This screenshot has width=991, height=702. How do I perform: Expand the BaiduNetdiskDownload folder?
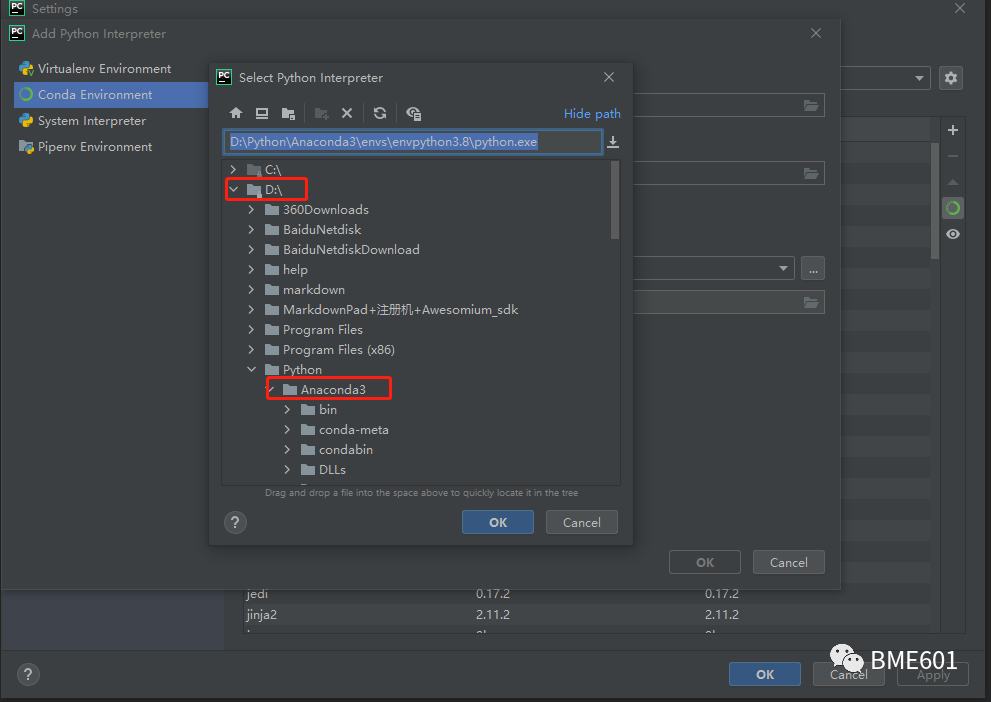pos(251,250)
